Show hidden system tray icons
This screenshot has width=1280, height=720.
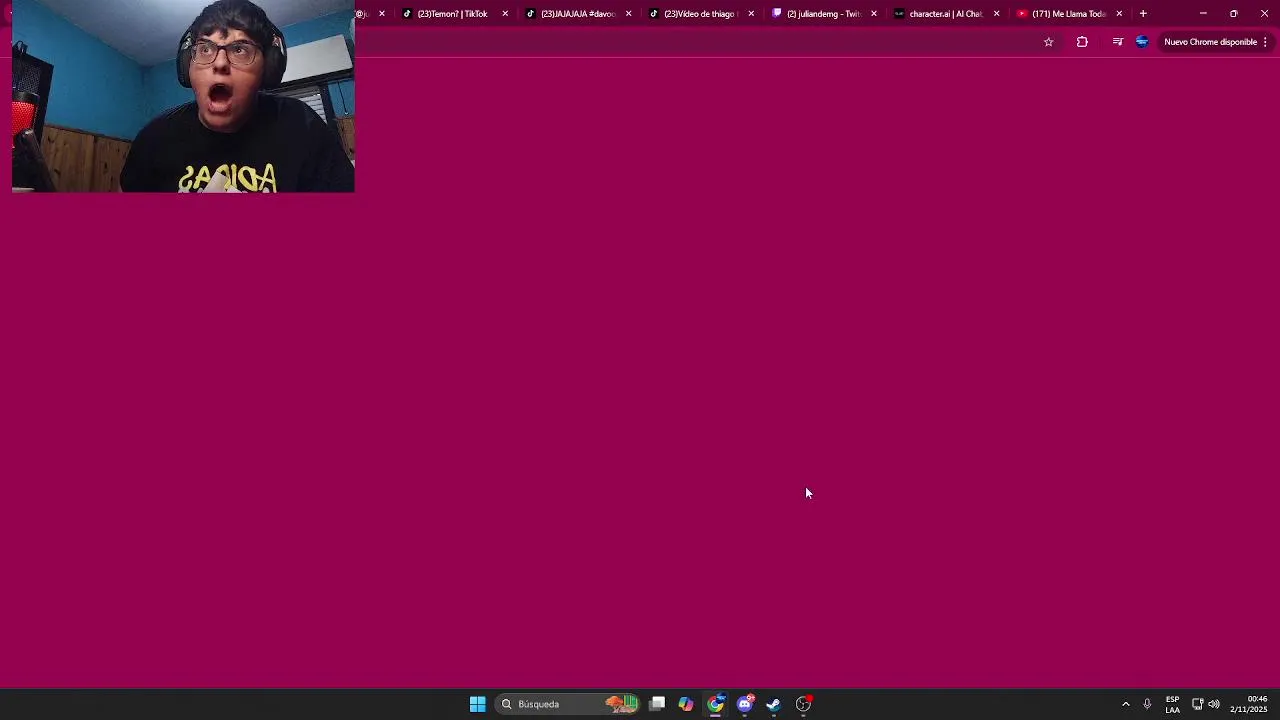tap(1125, 704)
